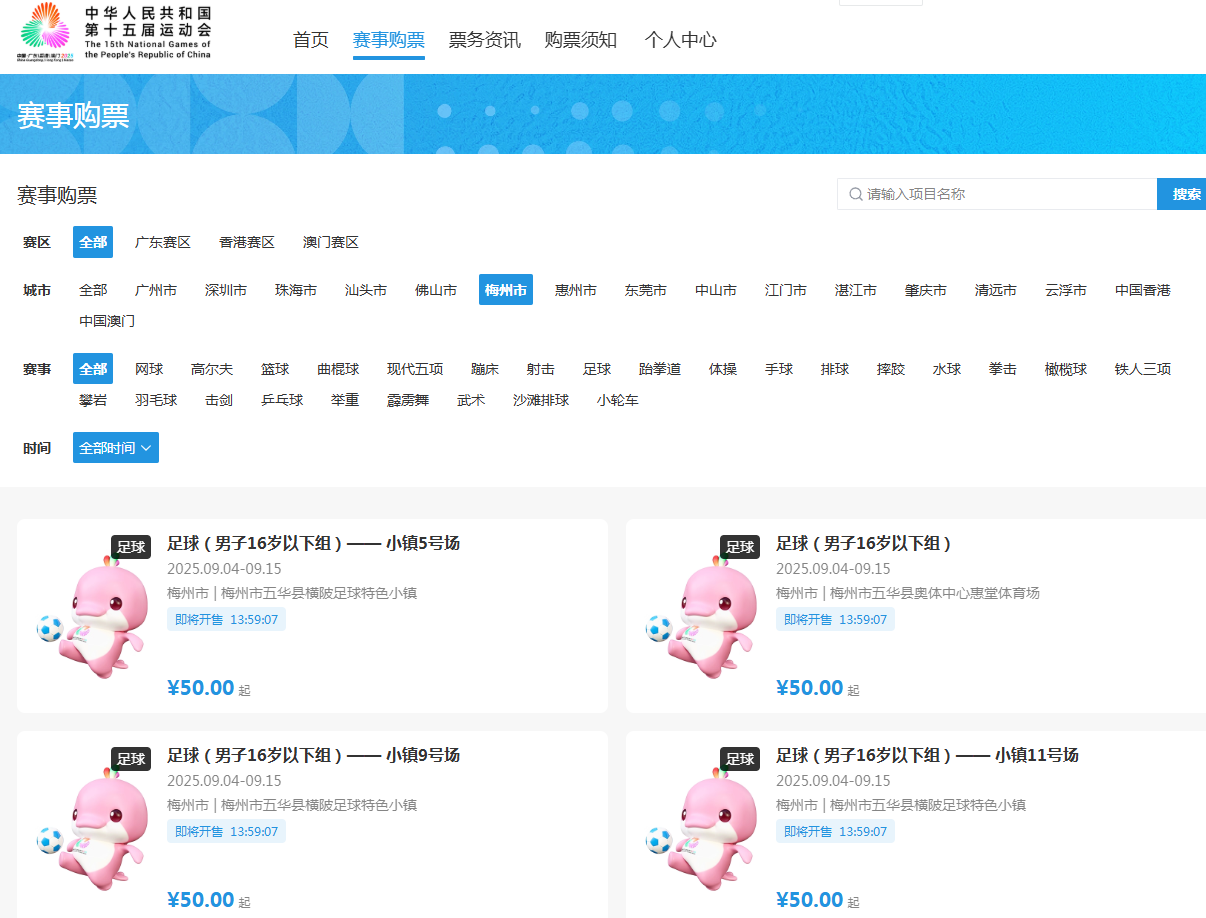
Task: Filter events by 攀岩
Action: (93, 400)
